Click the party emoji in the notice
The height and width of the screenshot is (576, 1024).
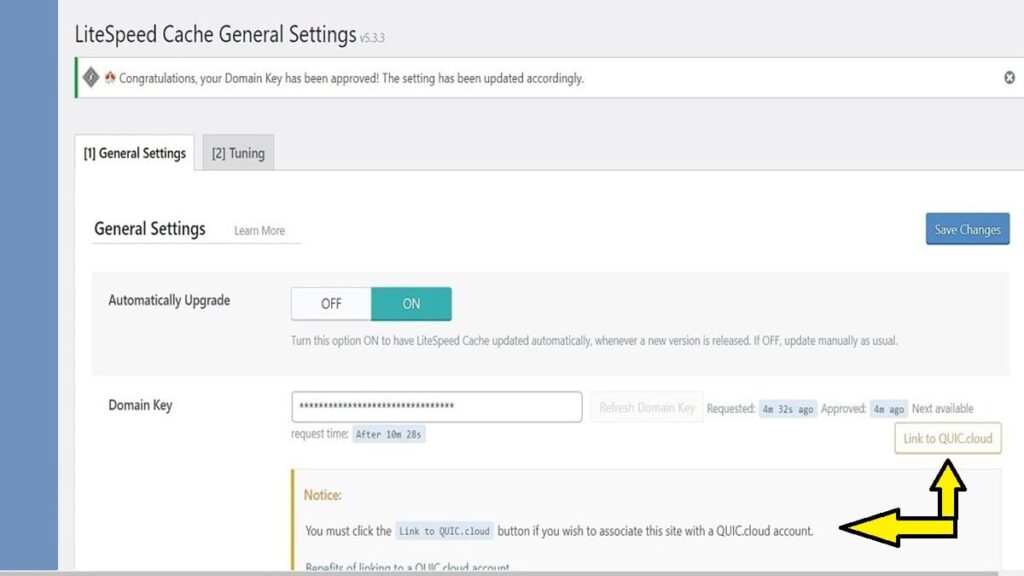(110, 78)
